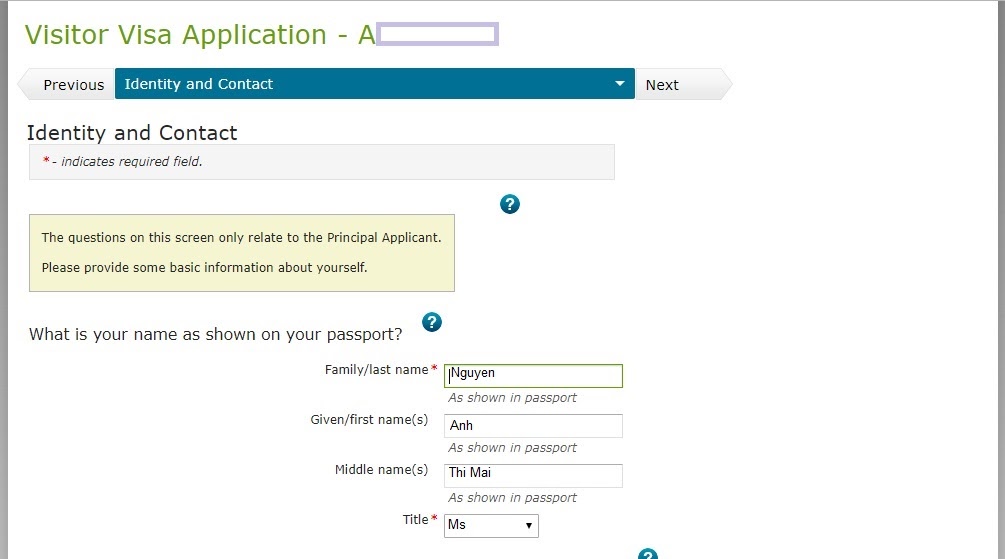This screenshot has height=559, width=1005.
Task: Open help for the passport name question
Action: pyautogui.click(x=432, y=322)
